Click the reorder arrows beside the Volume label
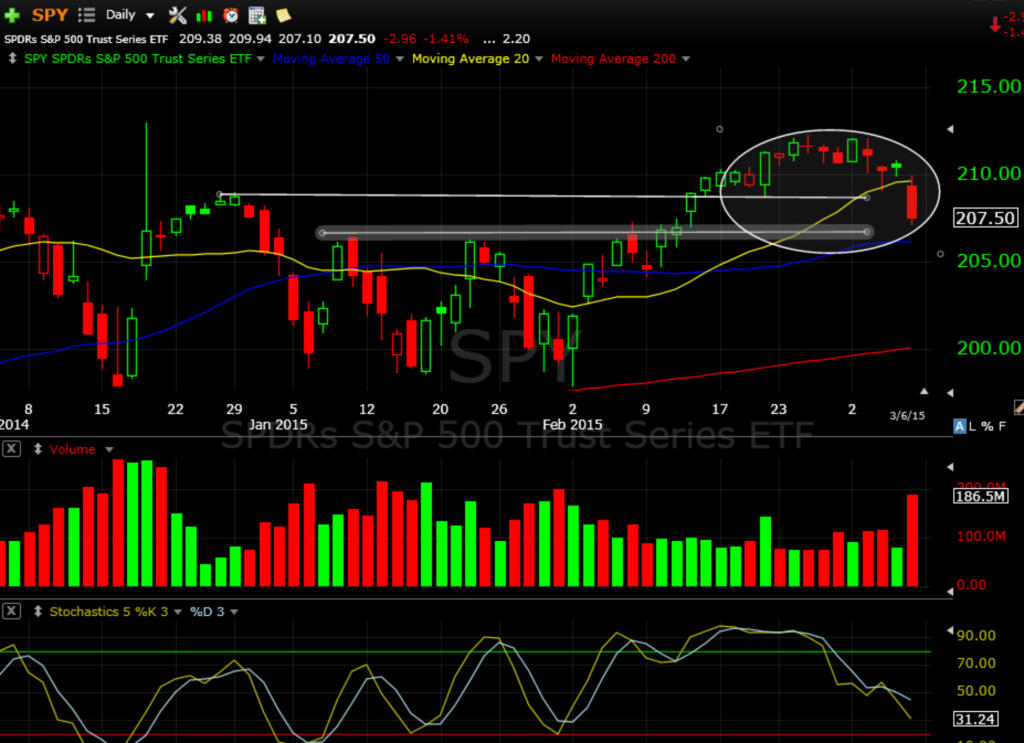1024x743 pixels. click(x=38, y=449)
